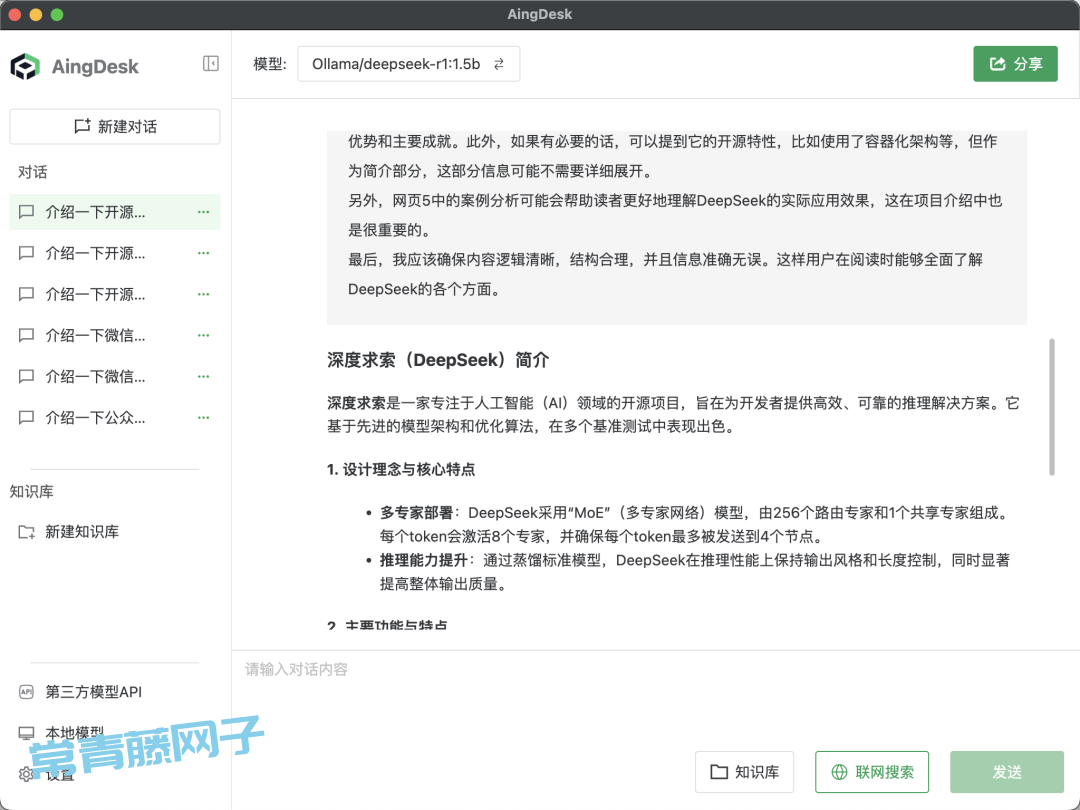The image size is (1080, 810).
Task: Open more options for first 介绍一下微信... chat
Action: pyautogui.click(x=204, y=335)
